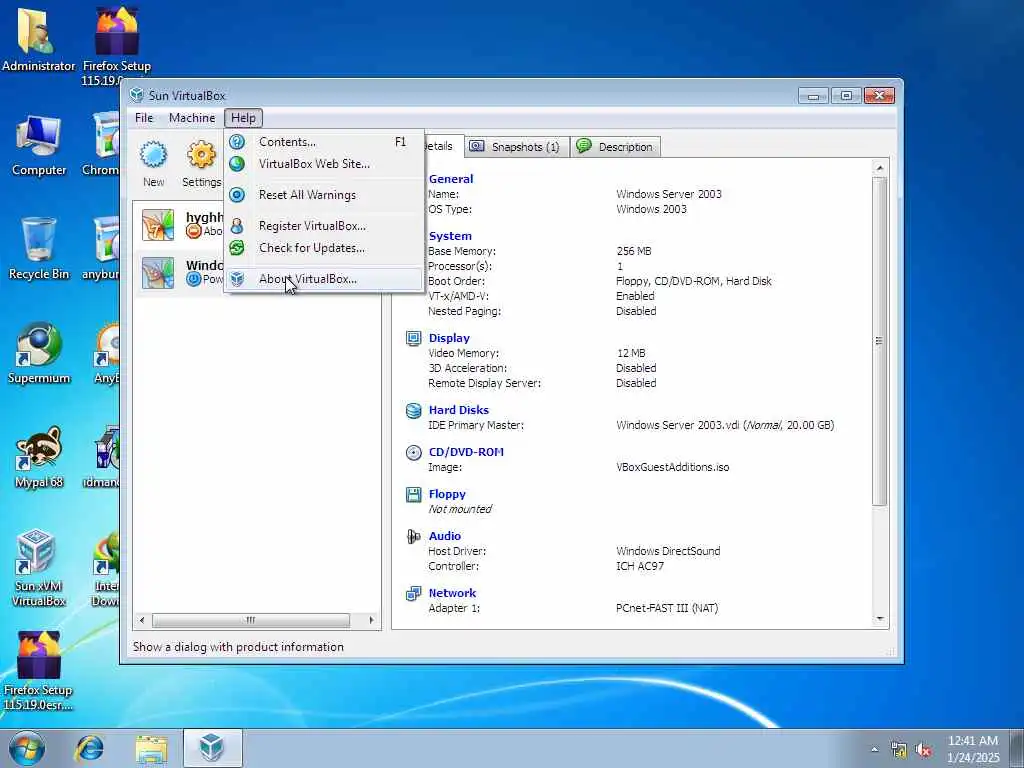Click VM list horizontal scroll left arrow
The image size is (1024, 768).
pyautogui.click(x=142, y=620)
